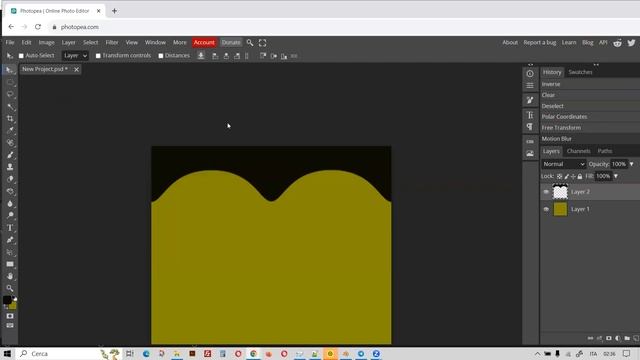
Task: Select the Eyedropper tool
Action: [x=10, y=131]
